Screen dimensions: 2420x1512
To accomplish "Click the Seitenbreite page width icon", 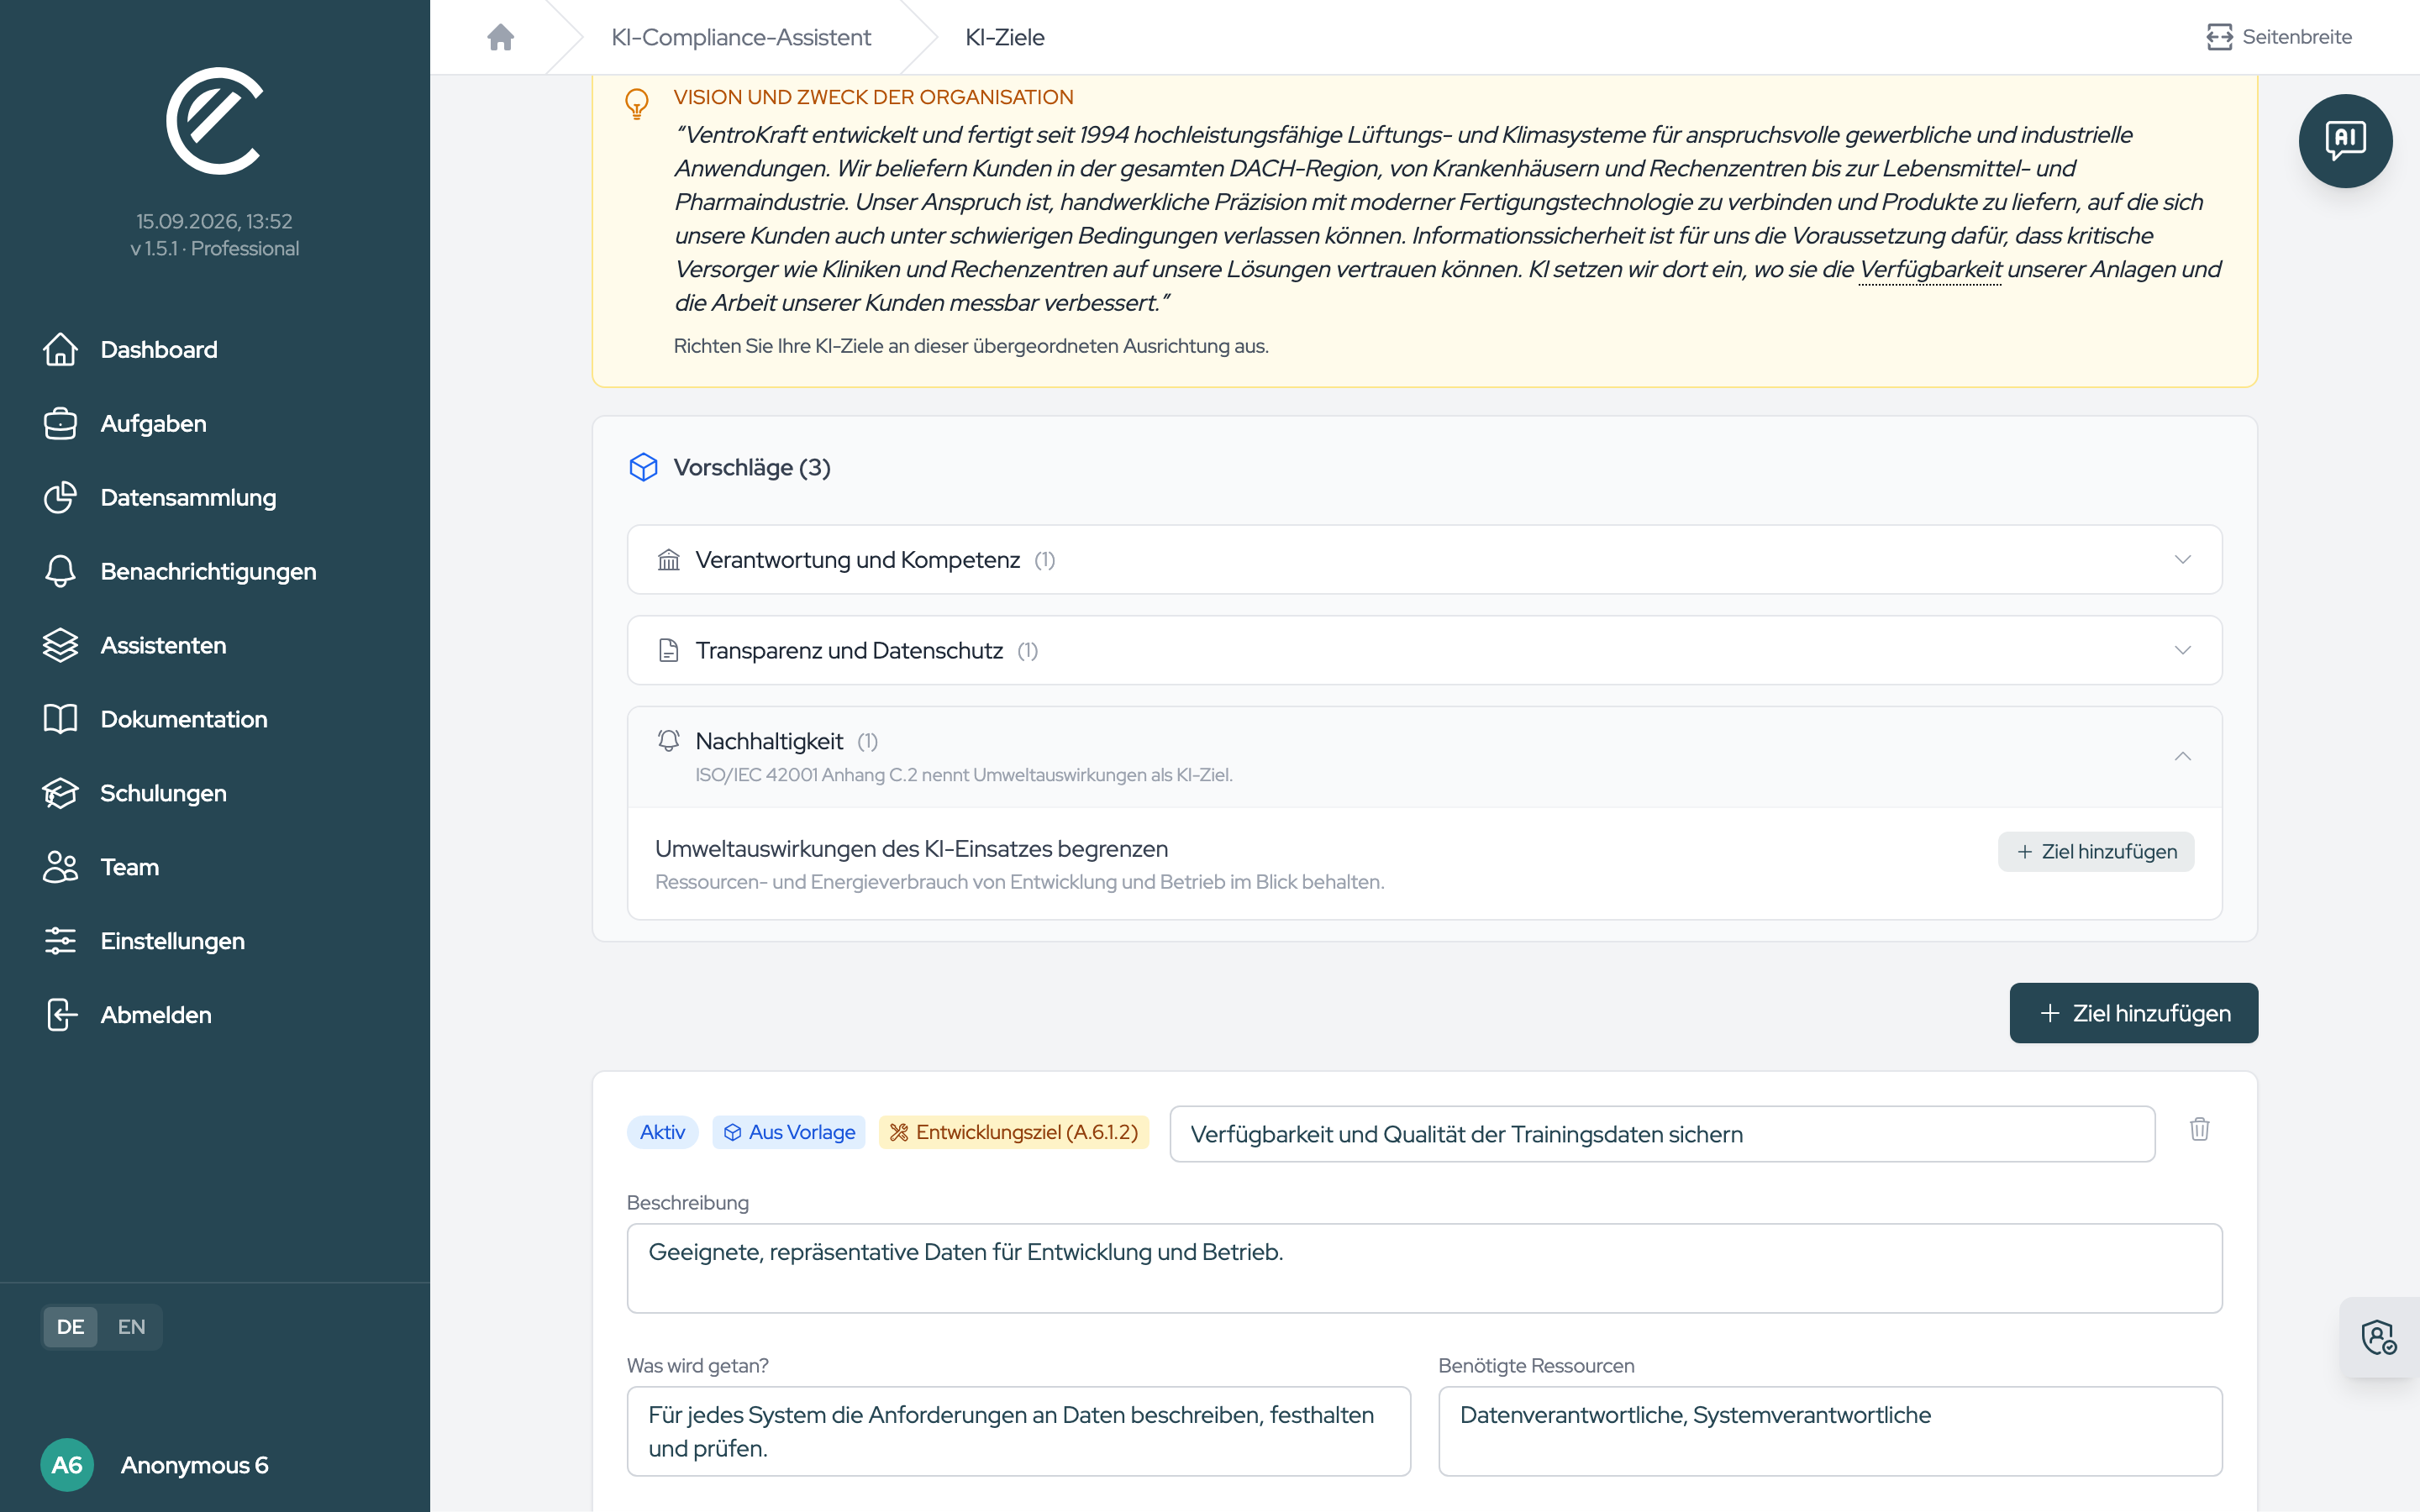I will (x=2219, y=37).
